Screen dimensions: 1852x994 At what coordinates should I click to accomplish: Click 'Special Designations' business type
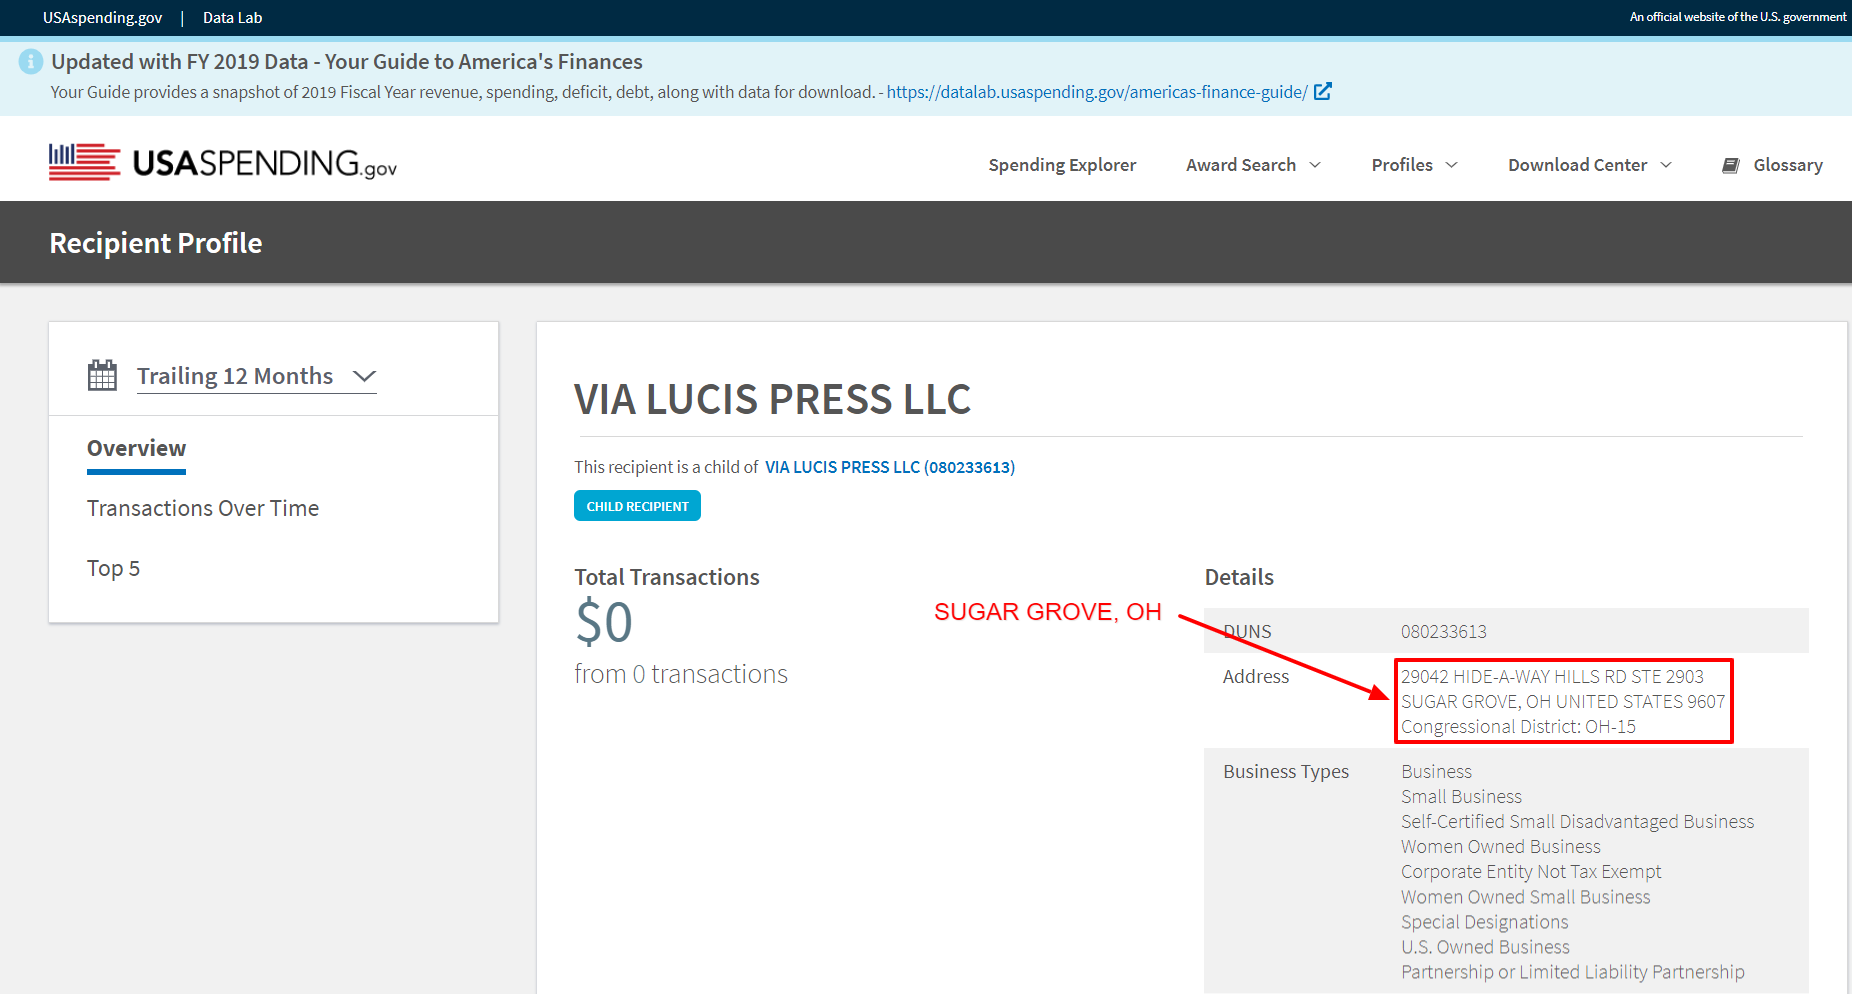[1485, 922]
